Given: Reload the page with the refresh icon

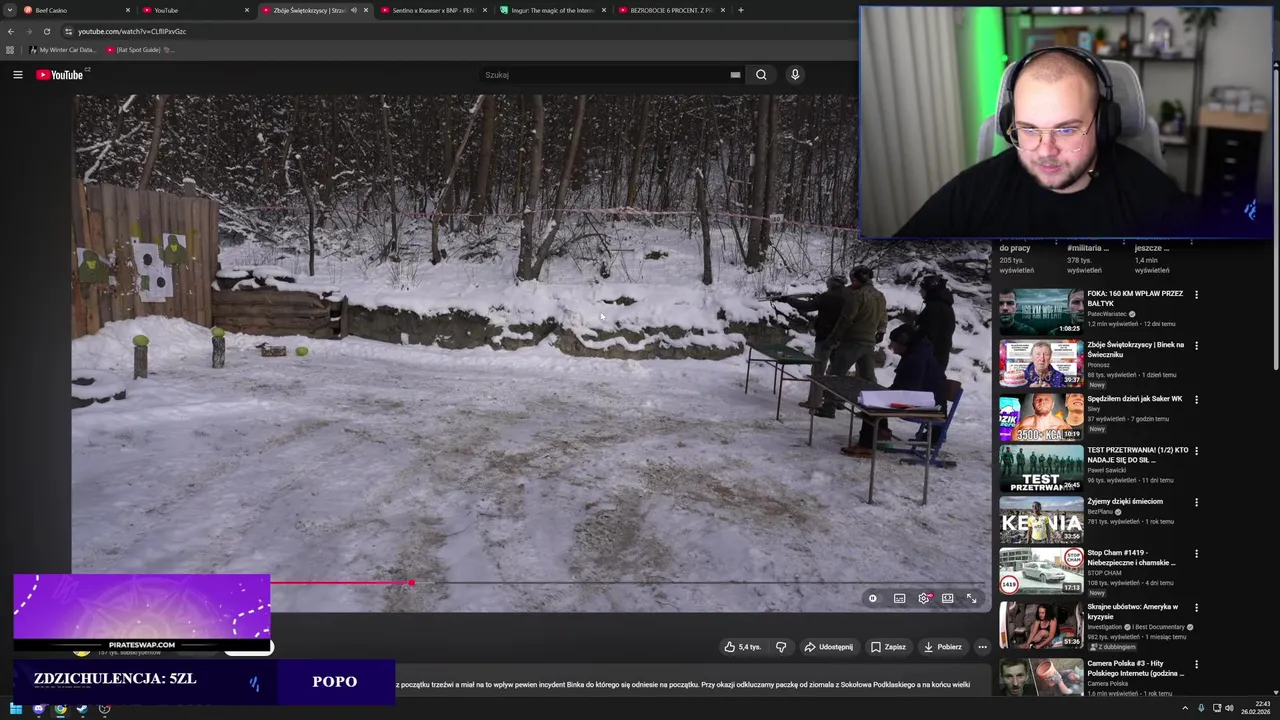Looking at the screenshot, I should coord(46,31).
